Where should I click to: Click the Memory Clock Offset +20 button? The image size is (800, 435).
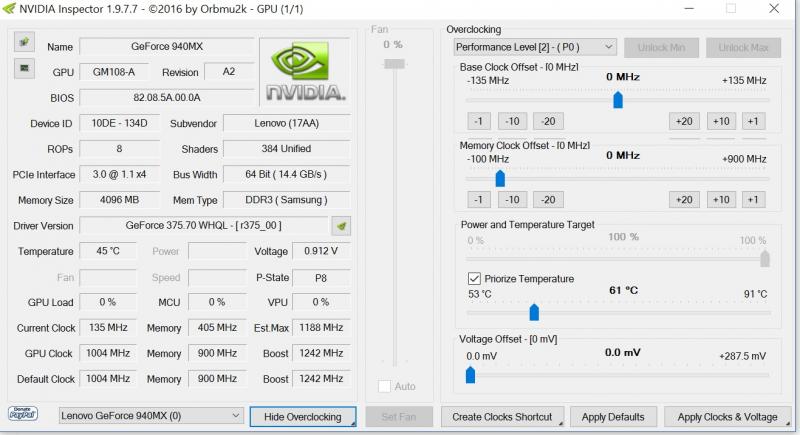coord(684,199)
